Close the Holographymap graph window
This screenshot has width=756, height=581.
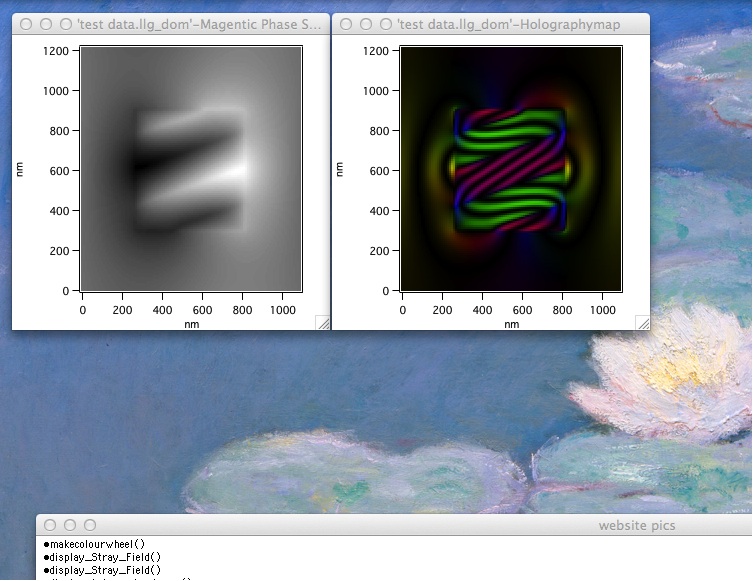tap(346, 24)
